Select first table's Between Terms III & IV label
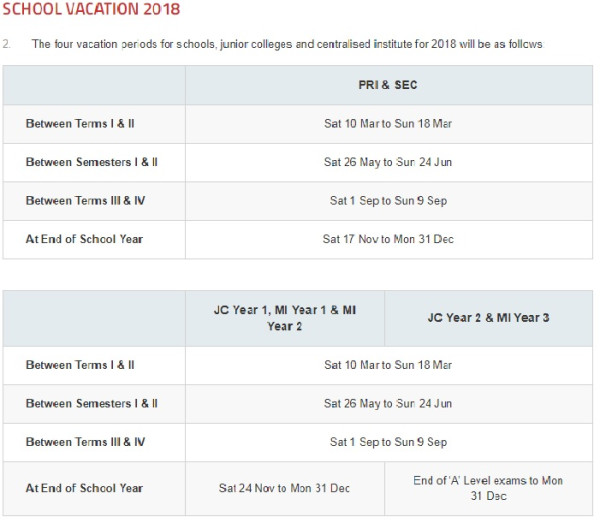The height and width of the screenshot is (523, 600). tap(85, 201)
